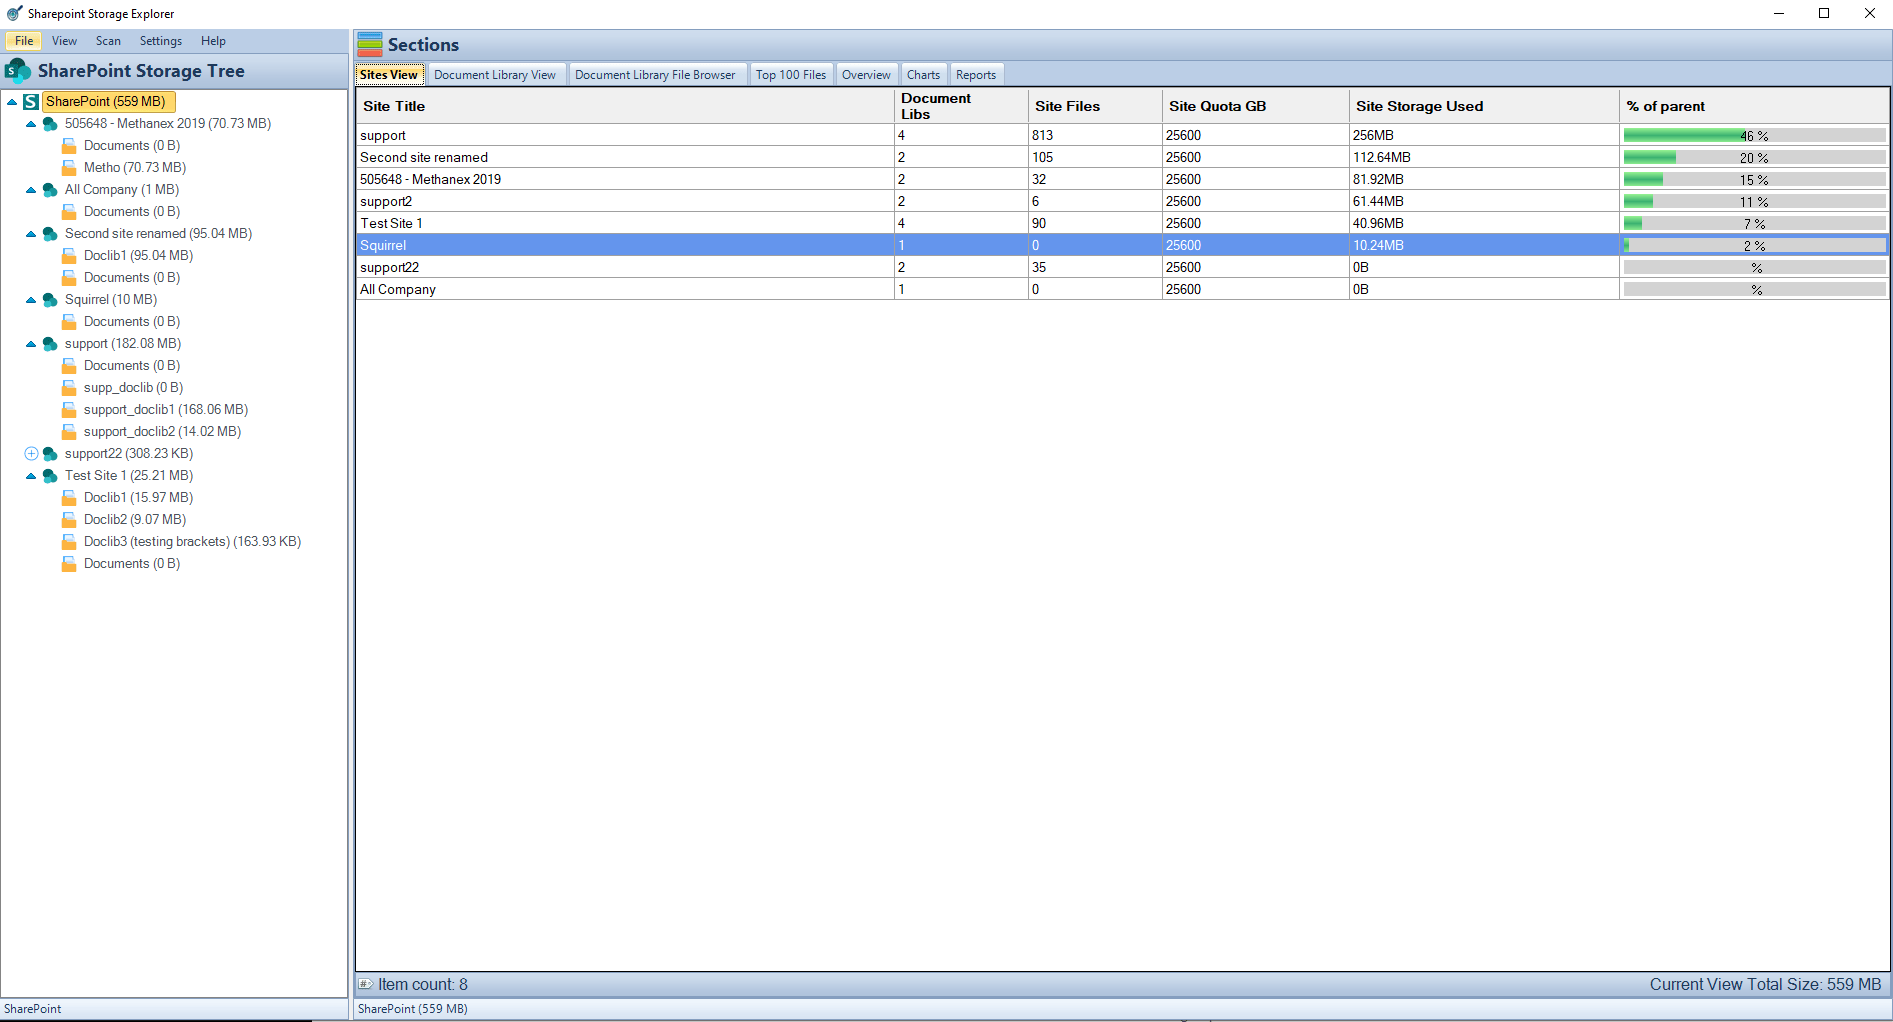
Task: Click the Top 100 Files tab
Action: tap(790, 74)
